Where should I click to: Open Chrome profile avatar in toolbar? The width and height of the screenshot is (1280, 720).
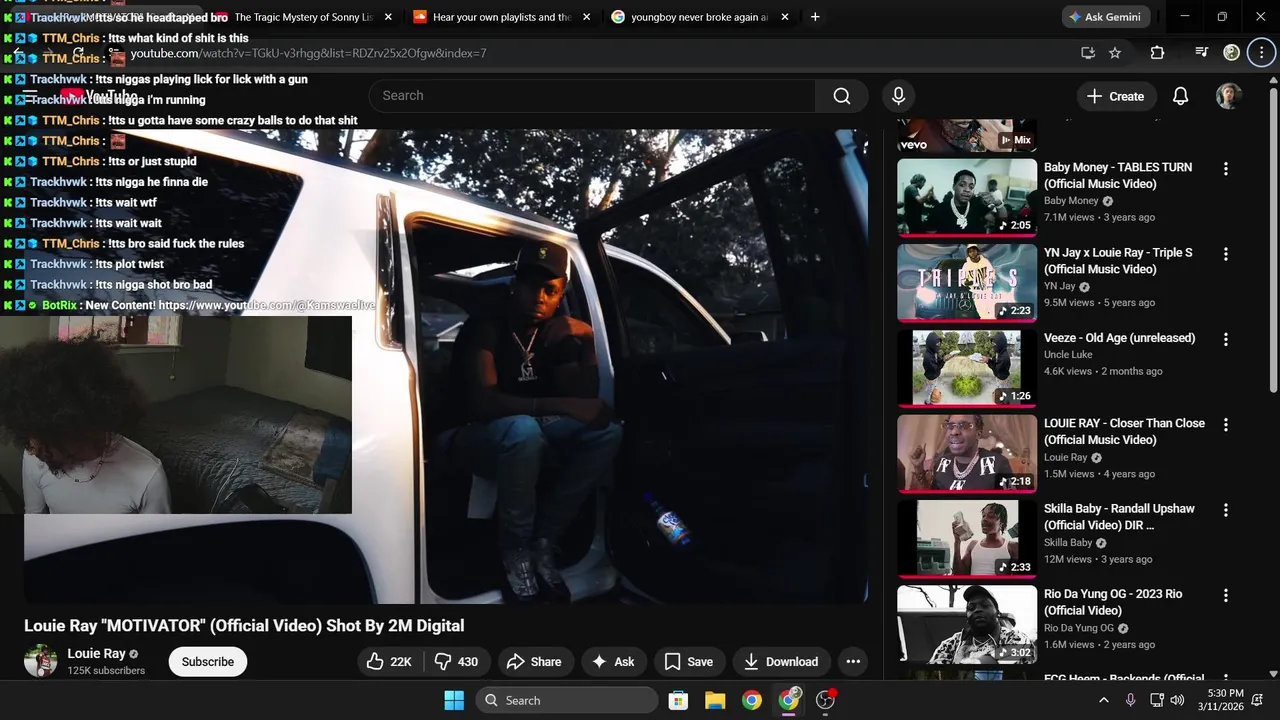[x=1232, y=53]
